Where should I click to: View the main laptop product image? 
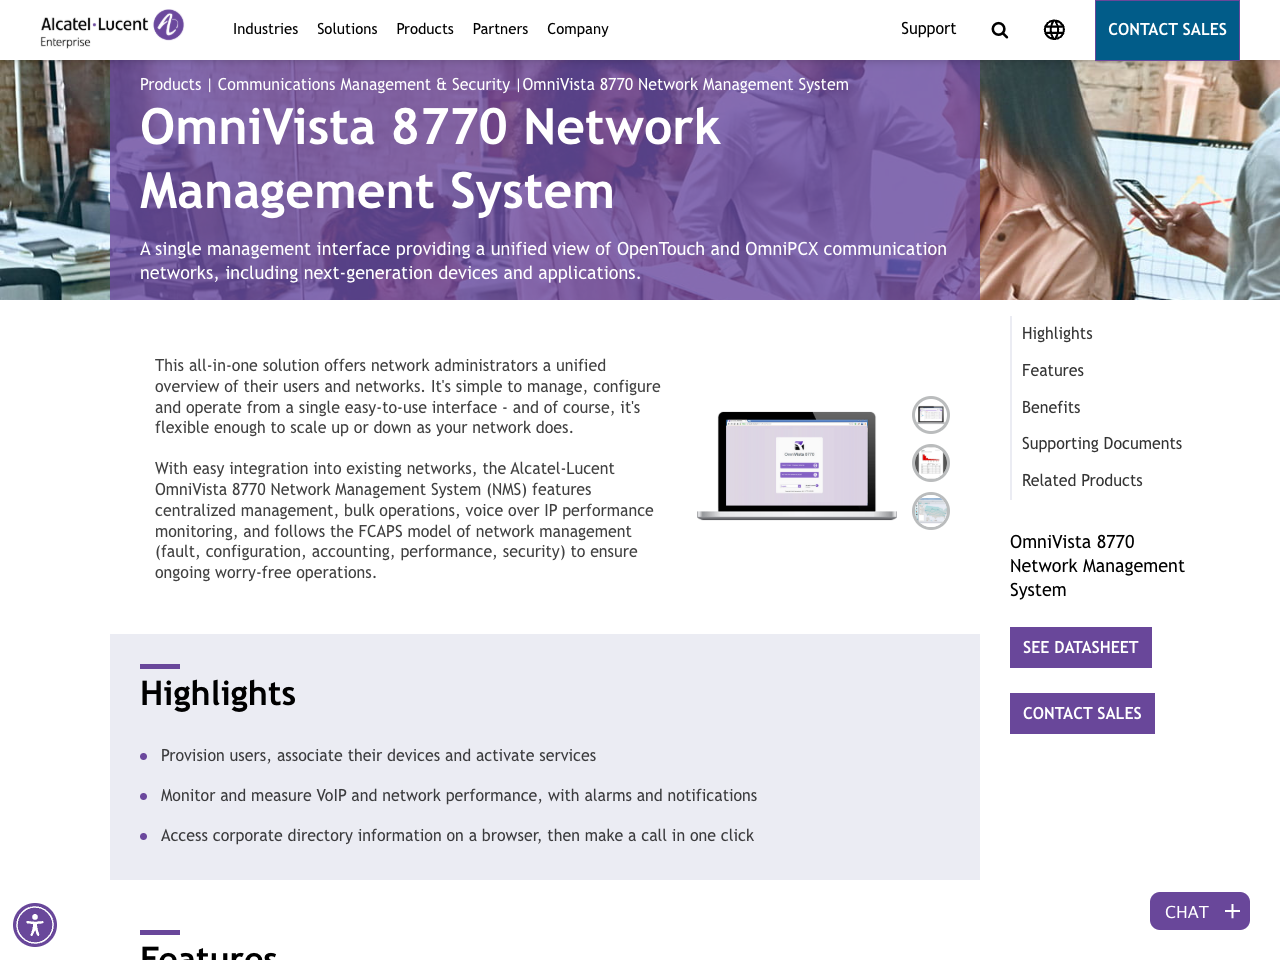pyautogui.click(x=797, y=465)
